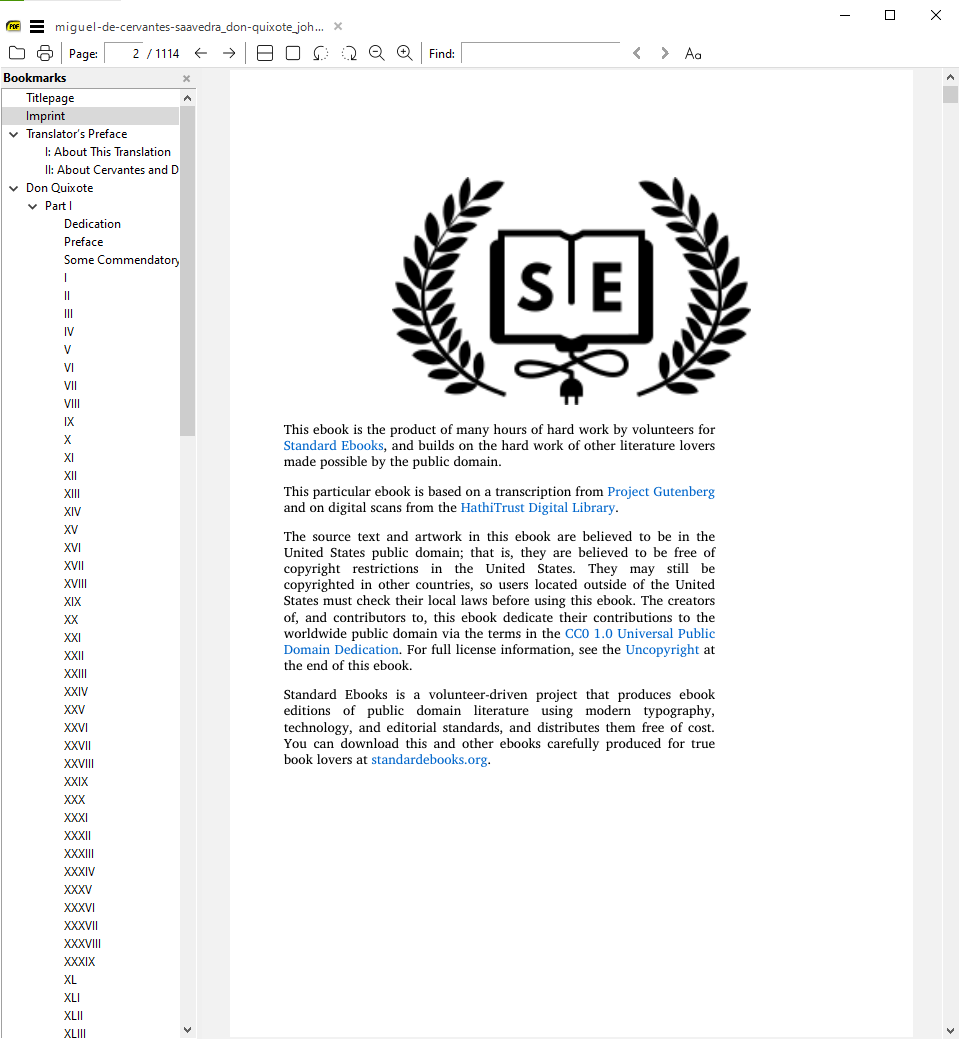Select the single page layout icon

292,53
